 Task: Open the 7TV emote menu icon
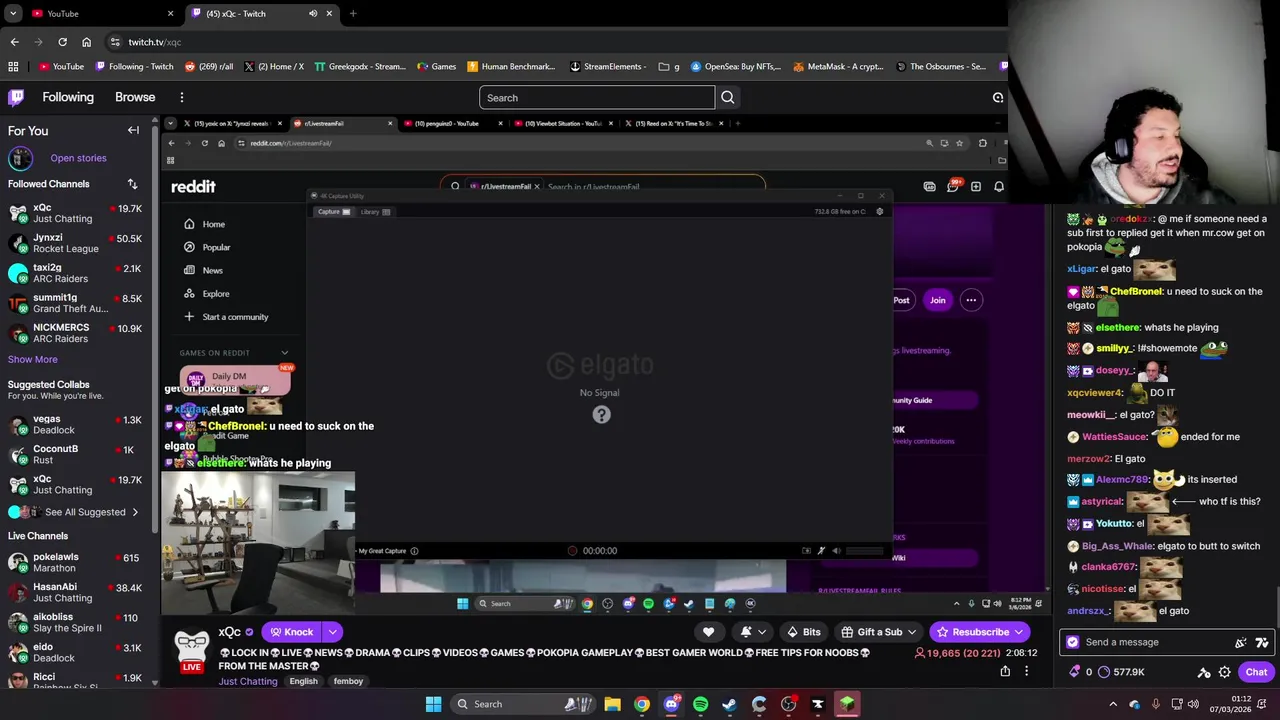click(x=1262, y=642)
